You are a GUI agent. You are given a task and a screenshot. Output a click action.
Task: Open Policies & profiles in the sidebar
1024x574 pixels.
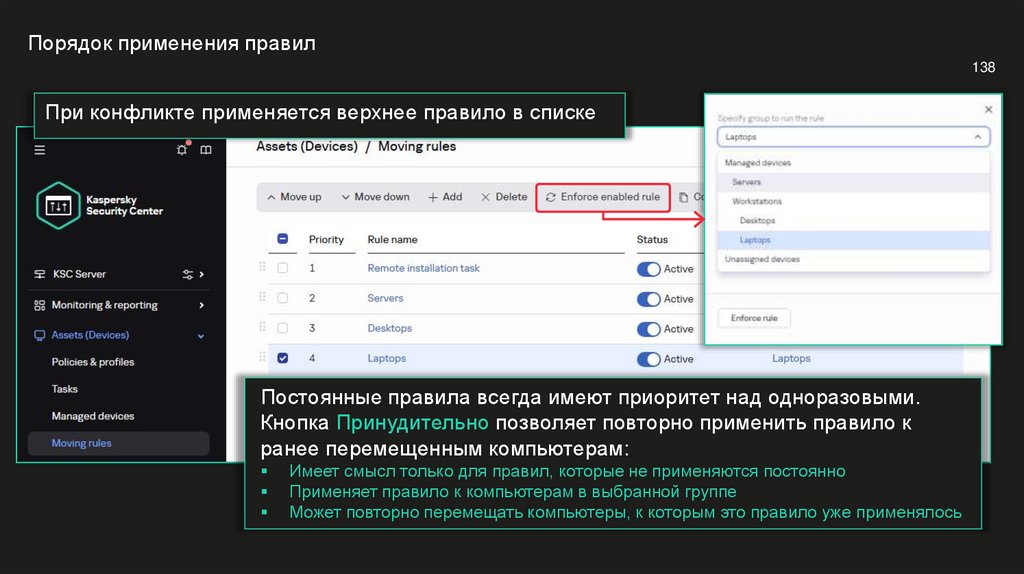[93, 362]
